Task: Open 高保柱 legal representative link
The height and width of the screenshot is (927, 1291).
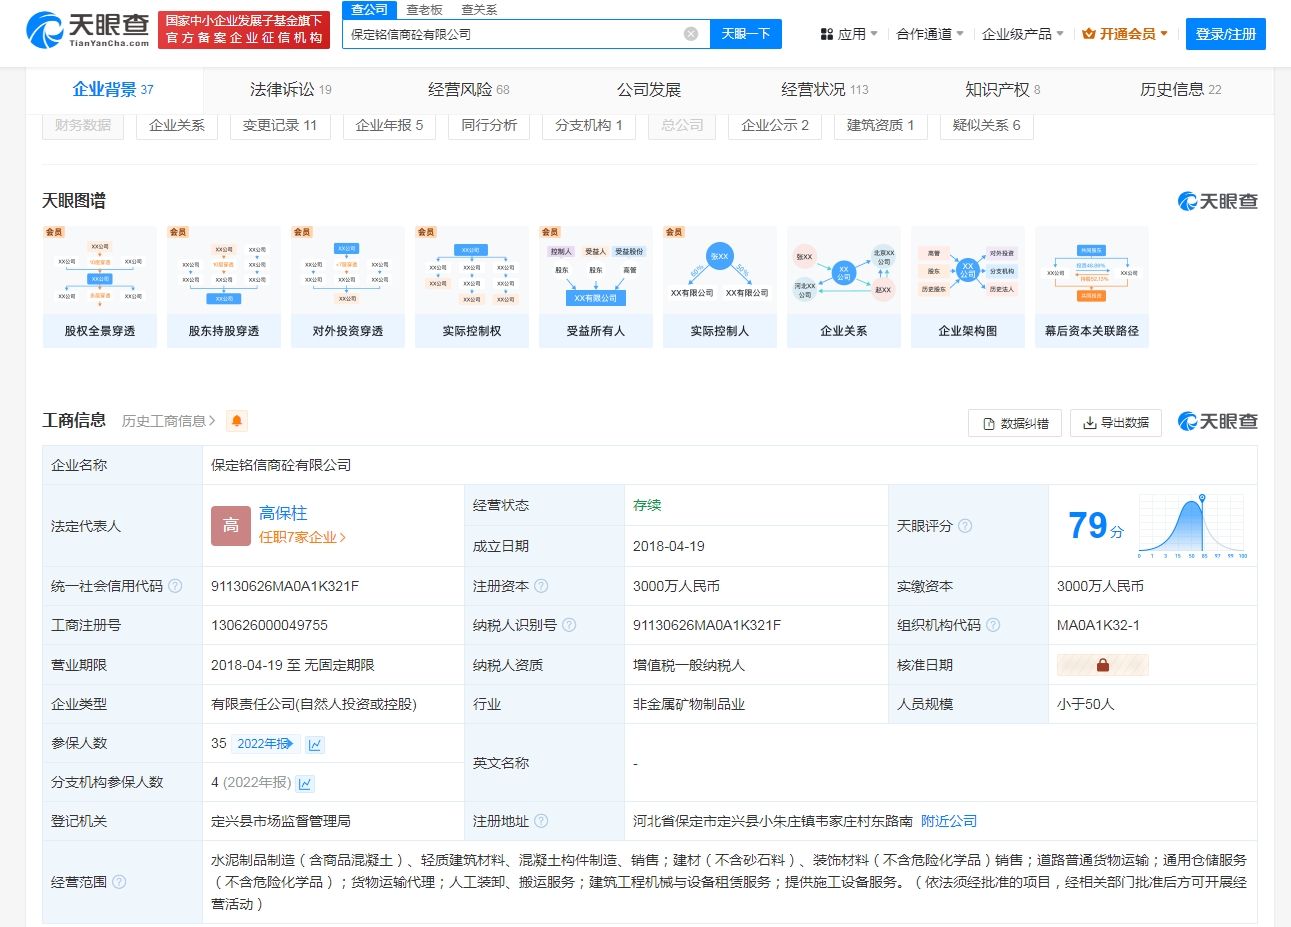Action: click(x=283, y=513)
